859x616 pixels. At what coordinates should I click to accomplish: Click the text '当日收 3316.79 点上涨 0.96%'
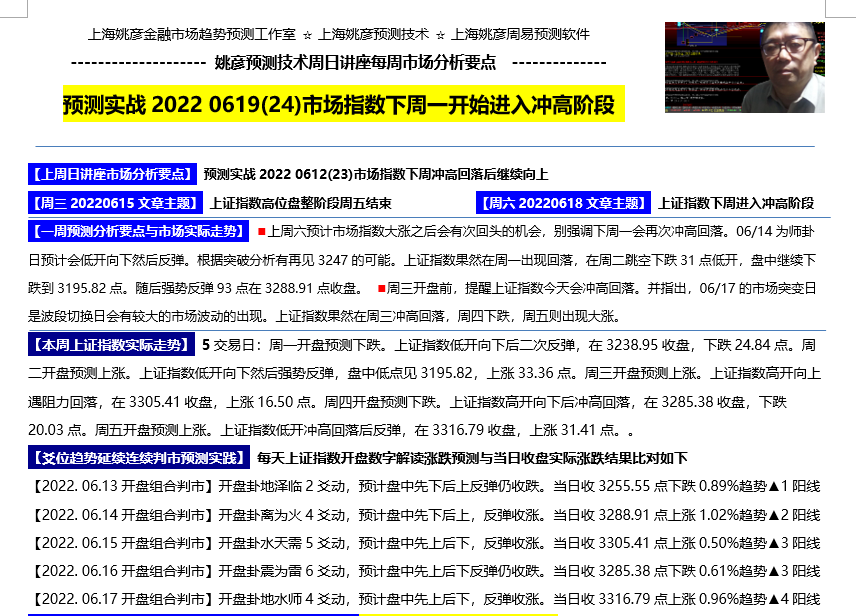coord(646,599)
